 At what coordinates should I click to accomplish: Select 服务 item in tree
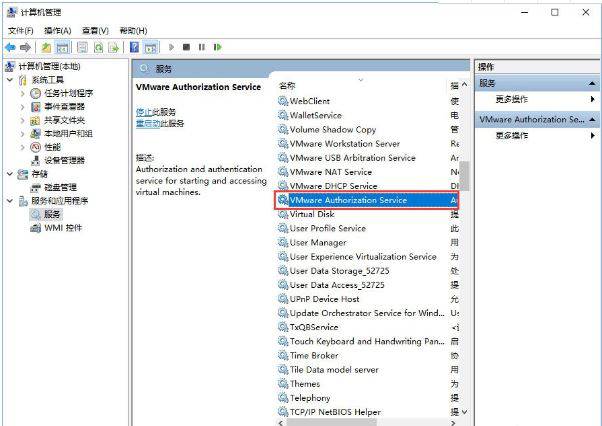point(52,214)
